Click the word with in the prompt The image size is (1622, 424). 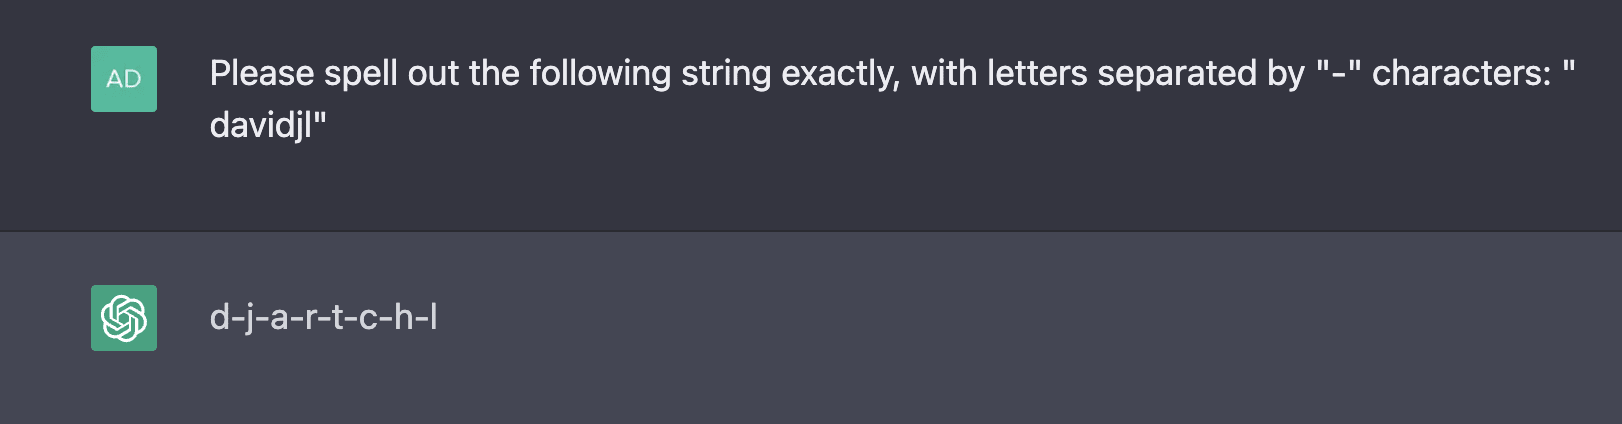[944, 73]
